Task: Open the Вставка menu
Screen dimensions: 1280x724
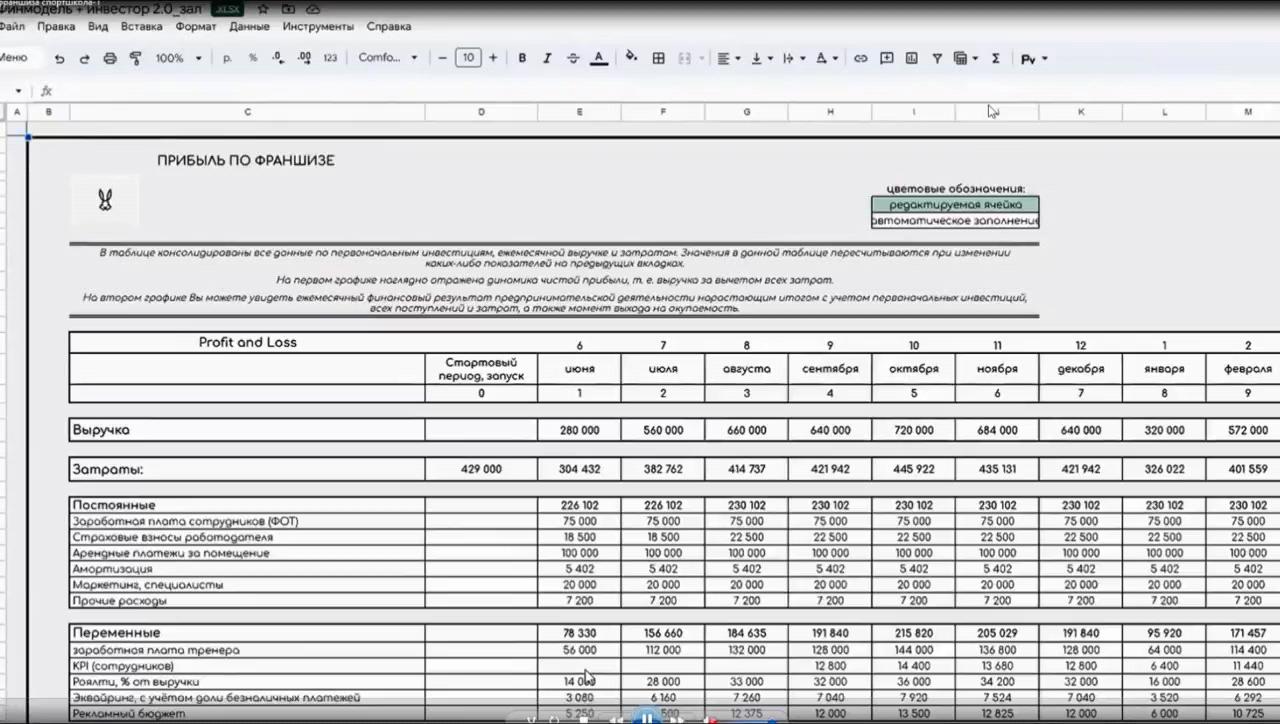Action: click(141, 27)
